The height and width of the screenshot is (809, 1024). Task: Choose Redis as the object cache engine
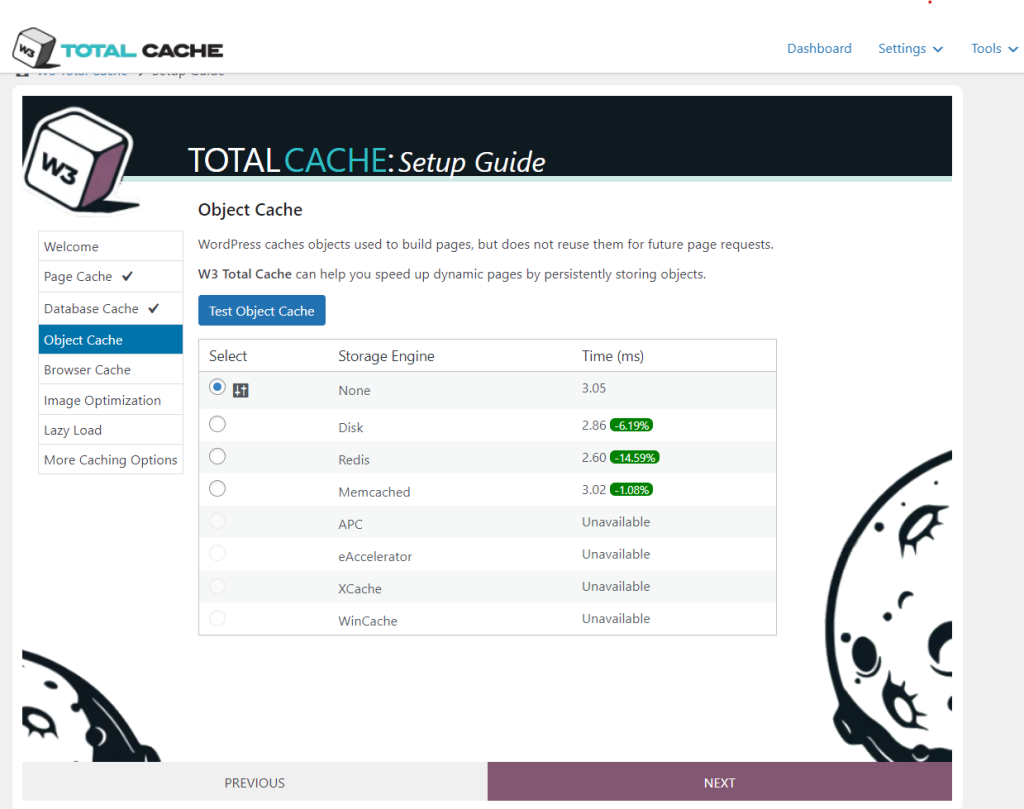click(217, 456)
